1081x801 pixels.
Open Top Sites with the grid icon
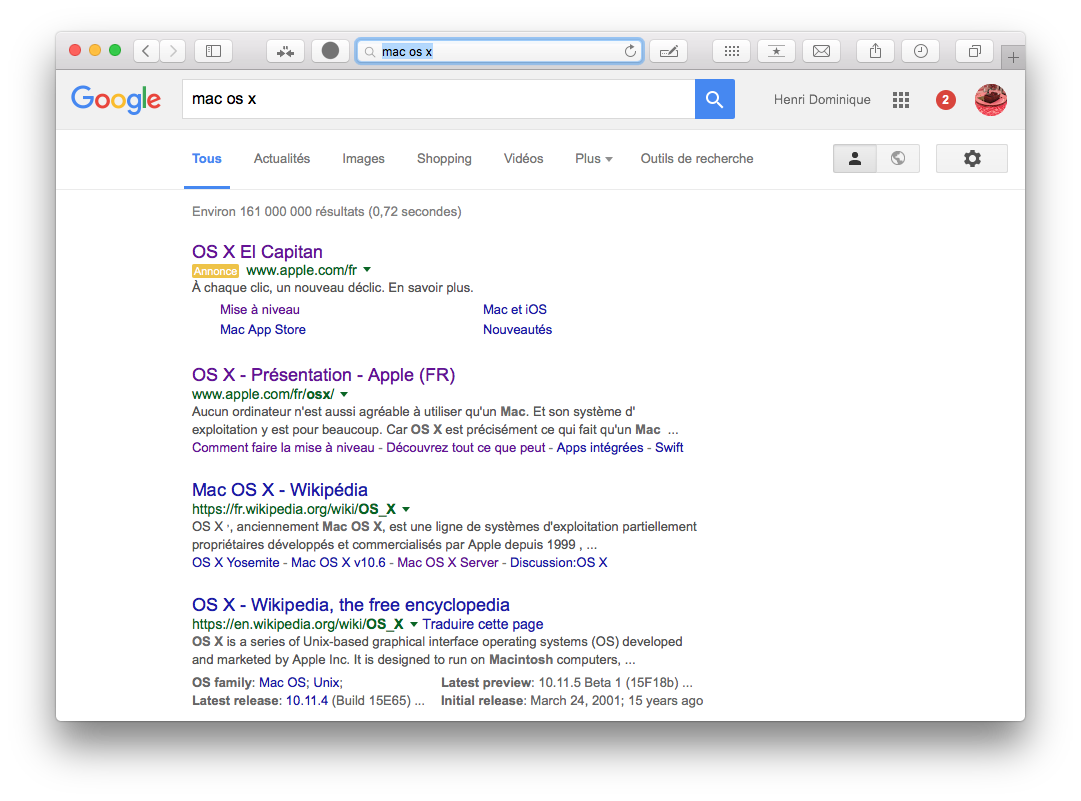click(x=731, y=50)
